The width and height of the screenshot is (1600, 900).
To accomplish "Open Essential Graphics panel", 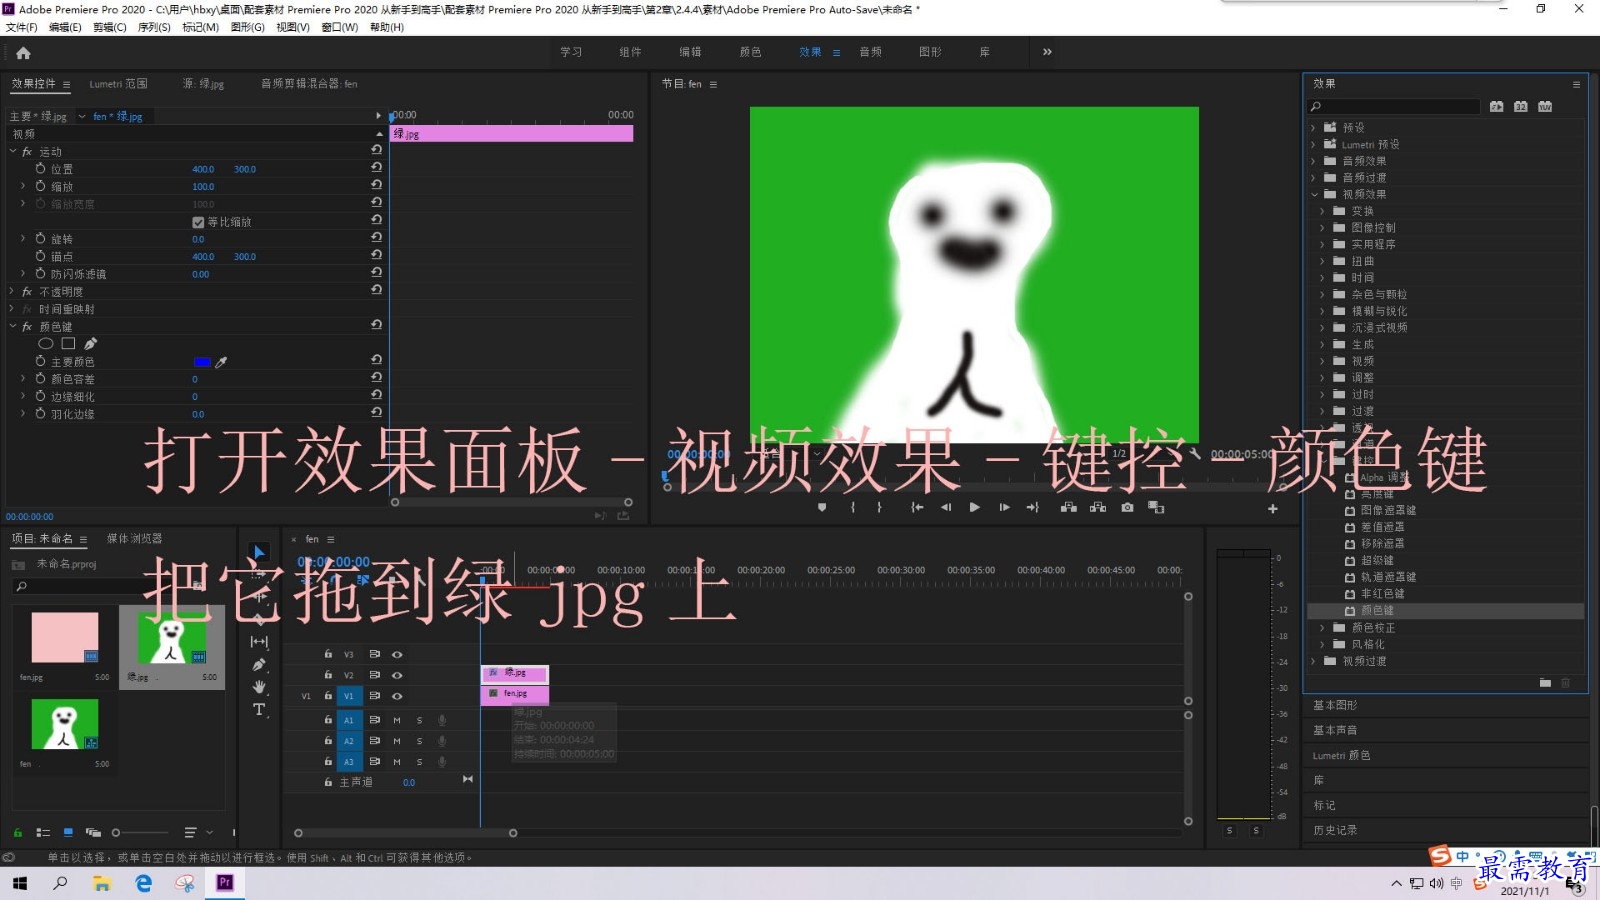I will coord(1335,705).
